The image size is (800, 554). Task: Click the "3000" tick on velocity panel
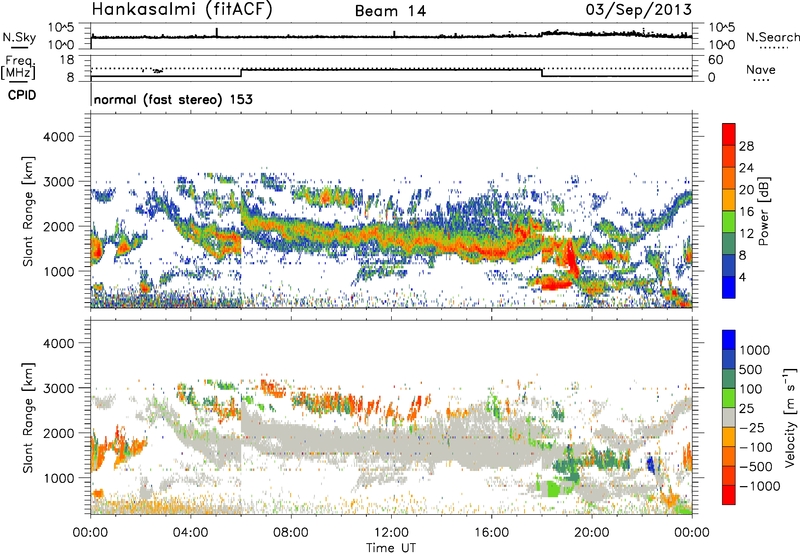58,388
